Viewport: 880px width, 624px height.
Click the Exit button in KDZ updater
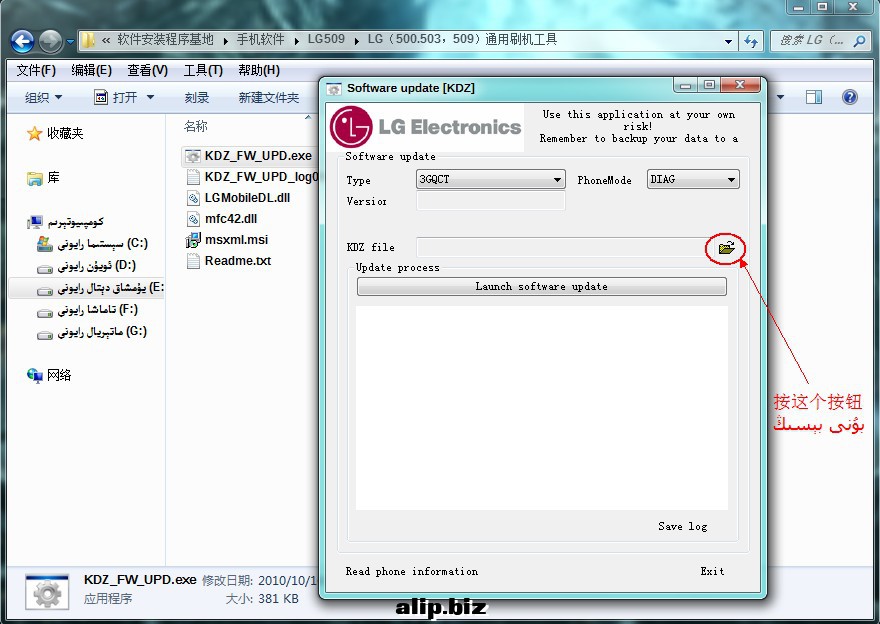(712, 571)
